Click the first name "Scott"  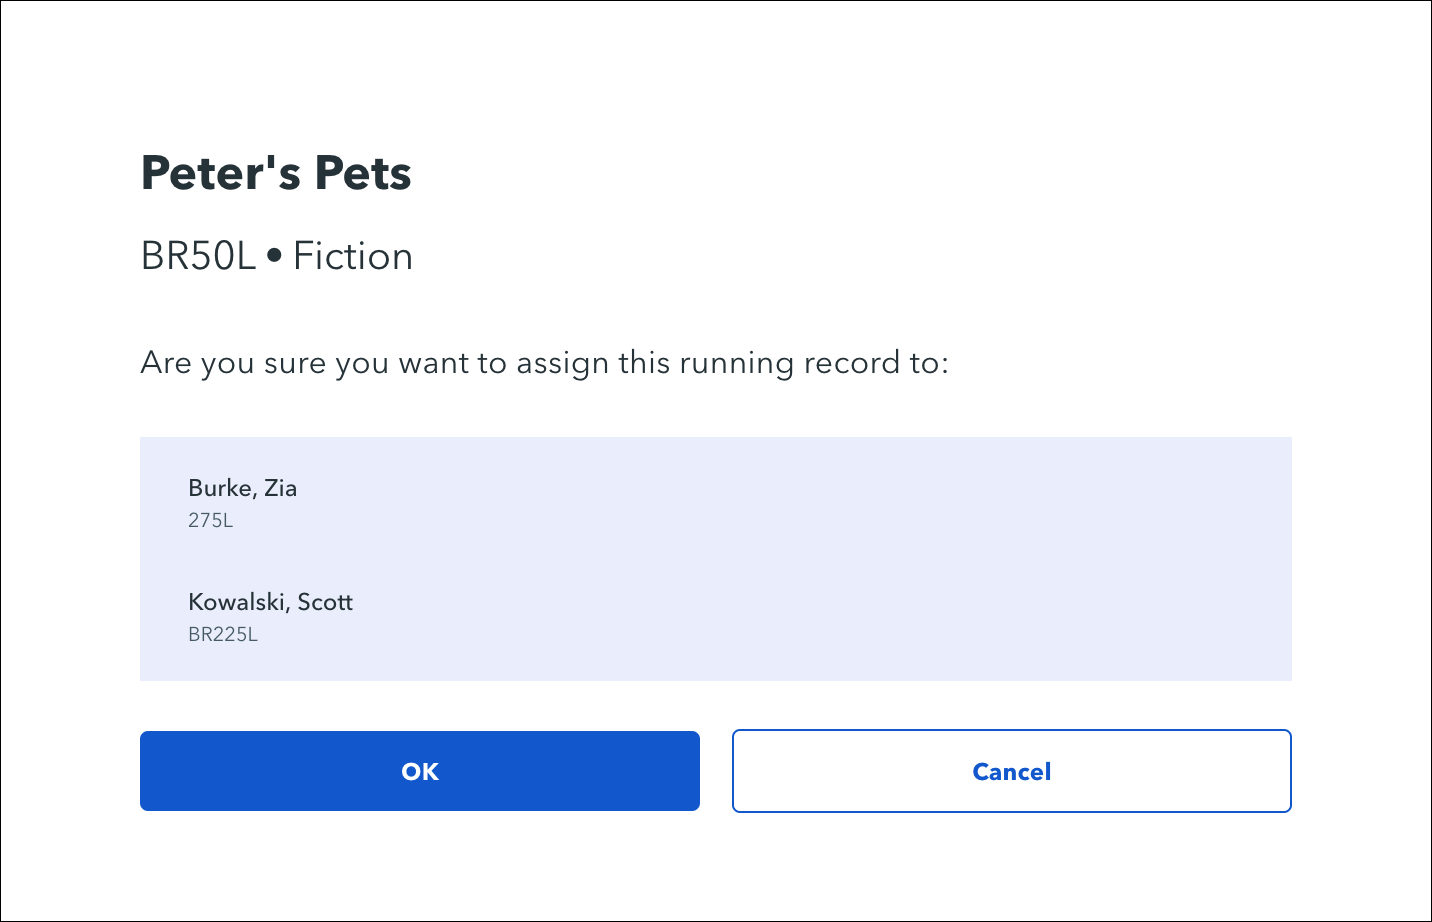[x=325, y=602]
